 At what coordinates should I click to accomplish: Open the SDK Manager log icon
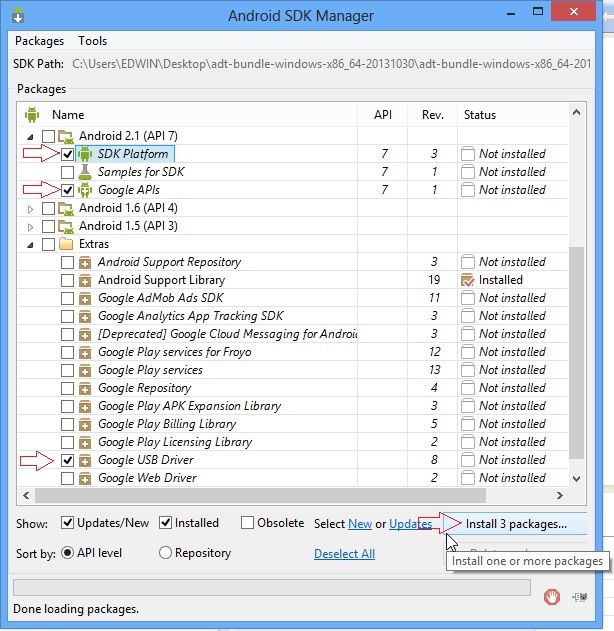click(x=579, y=597)
